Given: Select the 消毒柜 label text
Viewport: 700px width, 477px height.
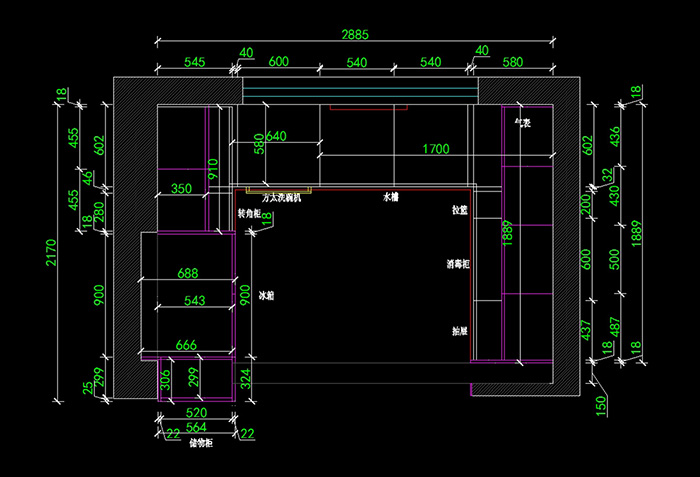Looking at the screenshot, I should [x=459, y=265].
